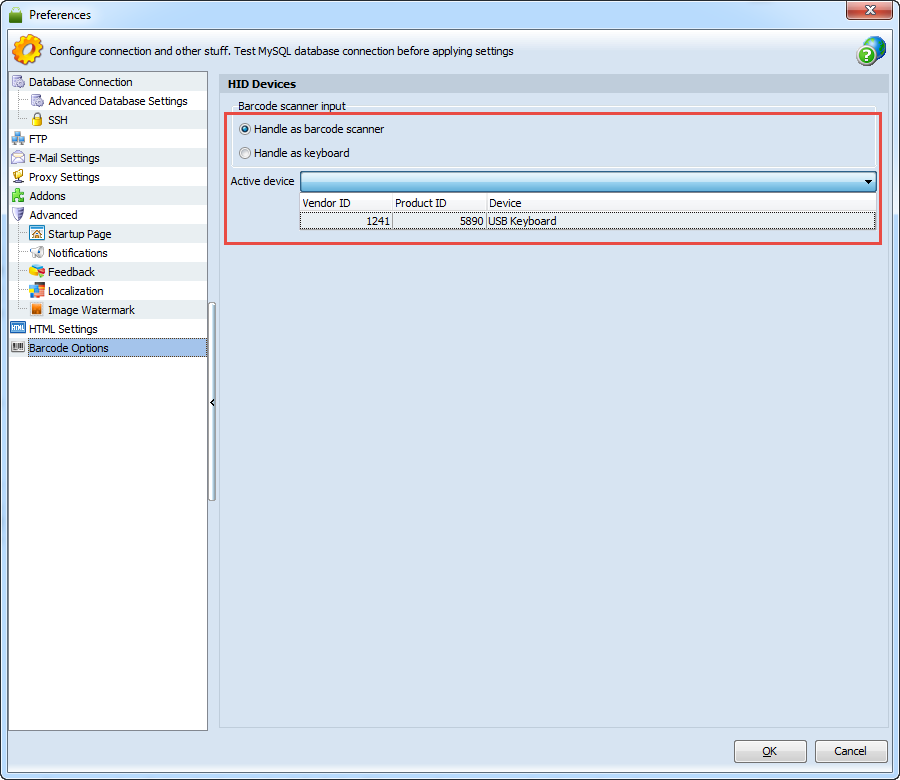Image resolution: width=900 pixels, height=780 pixels.
Task: Open Addons page
Action: pos(48,196)
